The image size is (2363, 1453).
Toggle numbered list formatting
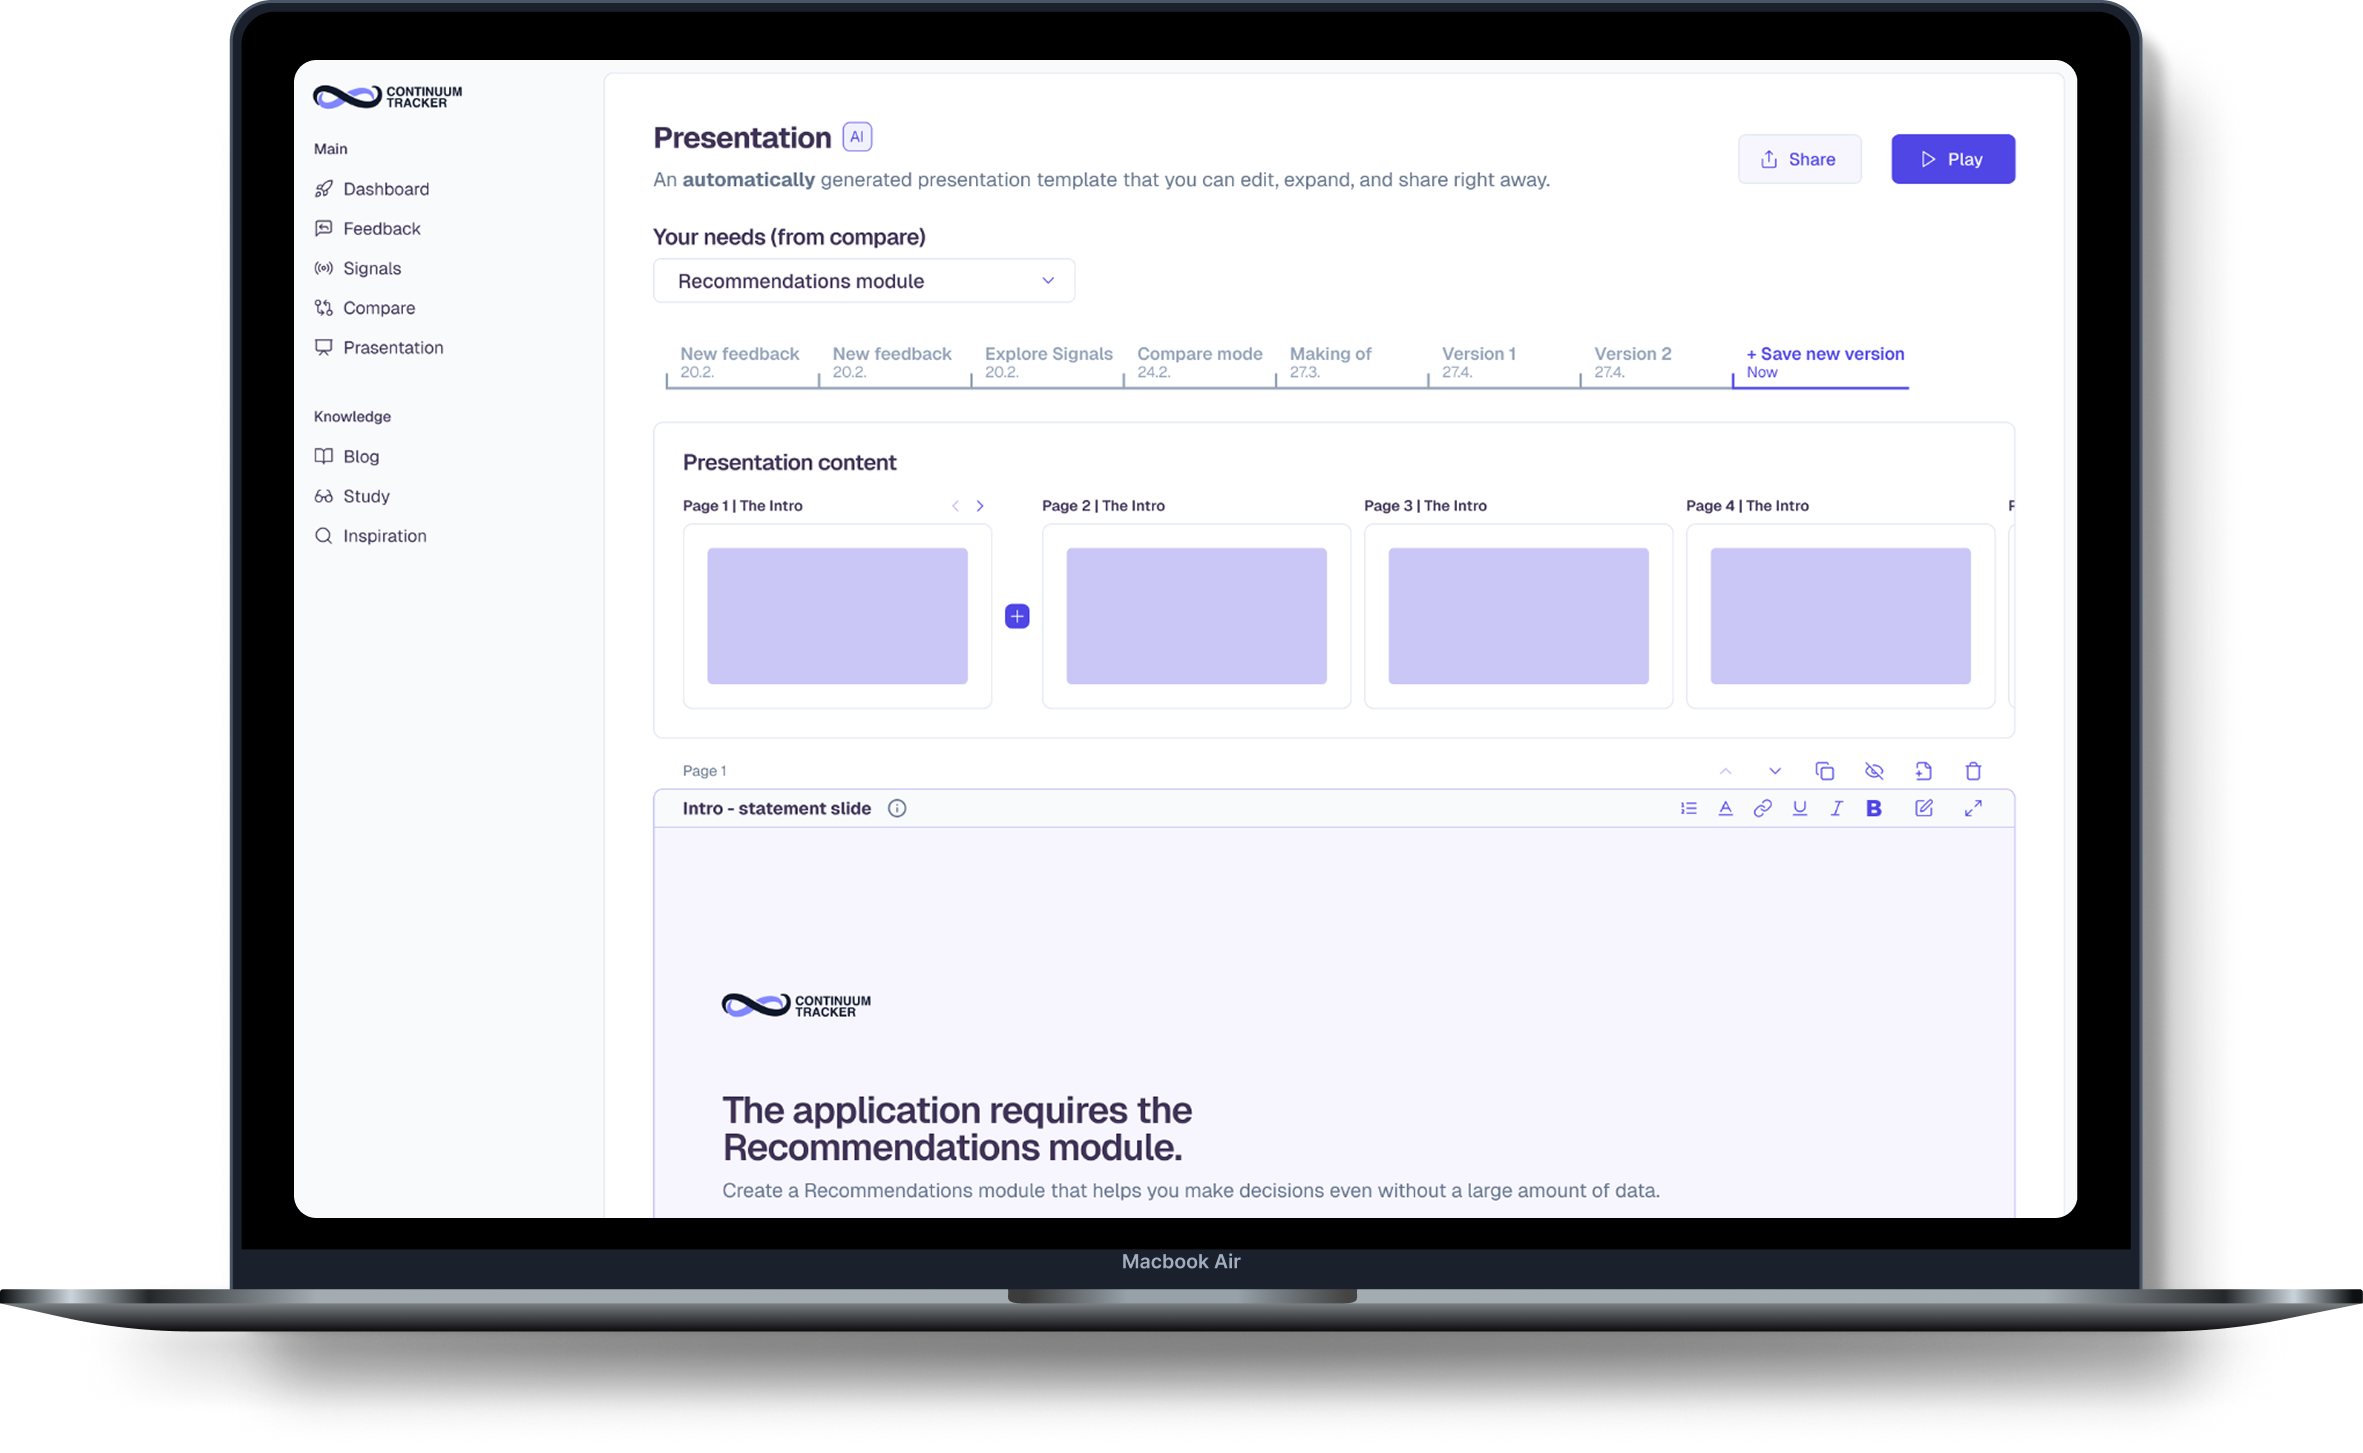click(x=1688, y=808)
